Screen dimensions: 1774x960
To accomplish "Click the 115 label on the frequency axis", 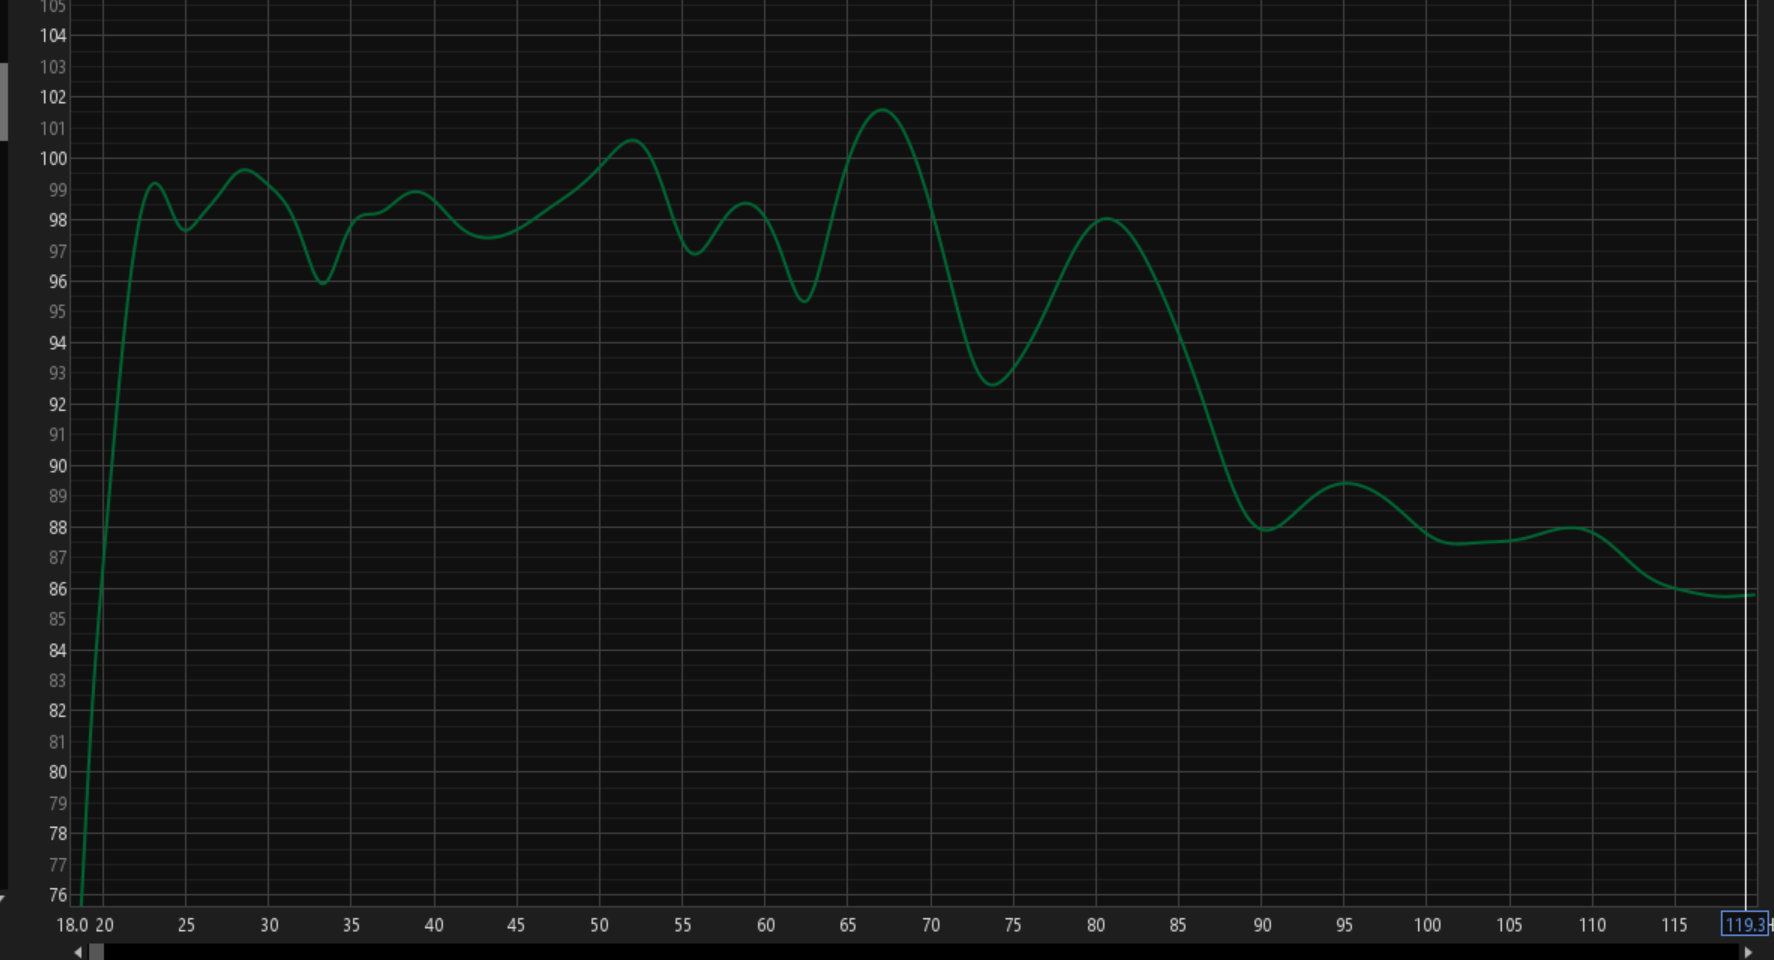I will point(1674,925).
